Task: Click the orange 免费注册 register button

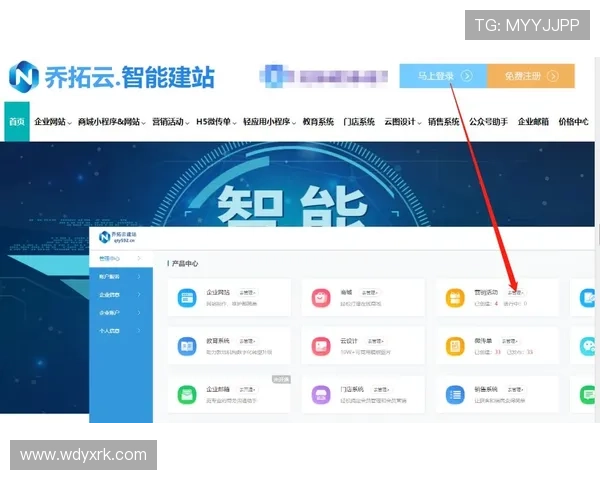Action: point(531,76)
